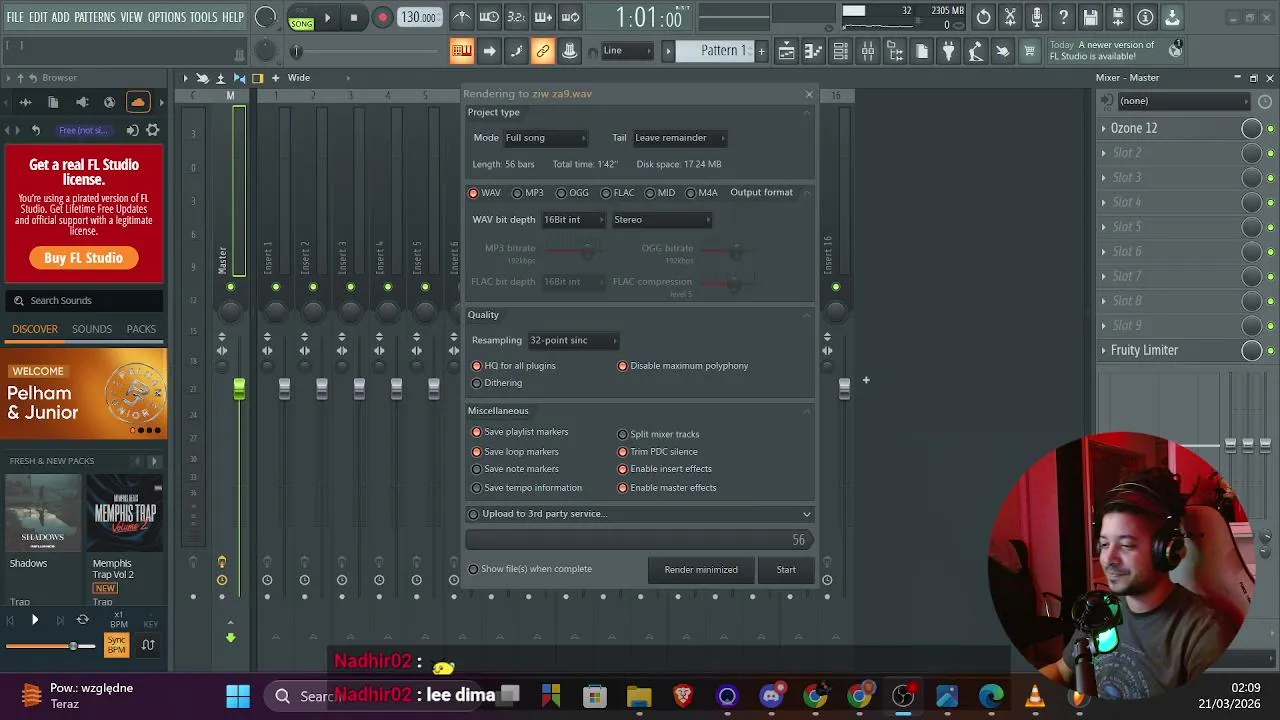Screen dimensions: 1280x720
Task: Toggle Show file(s) when complete
Action: click(x=531, y=569)
